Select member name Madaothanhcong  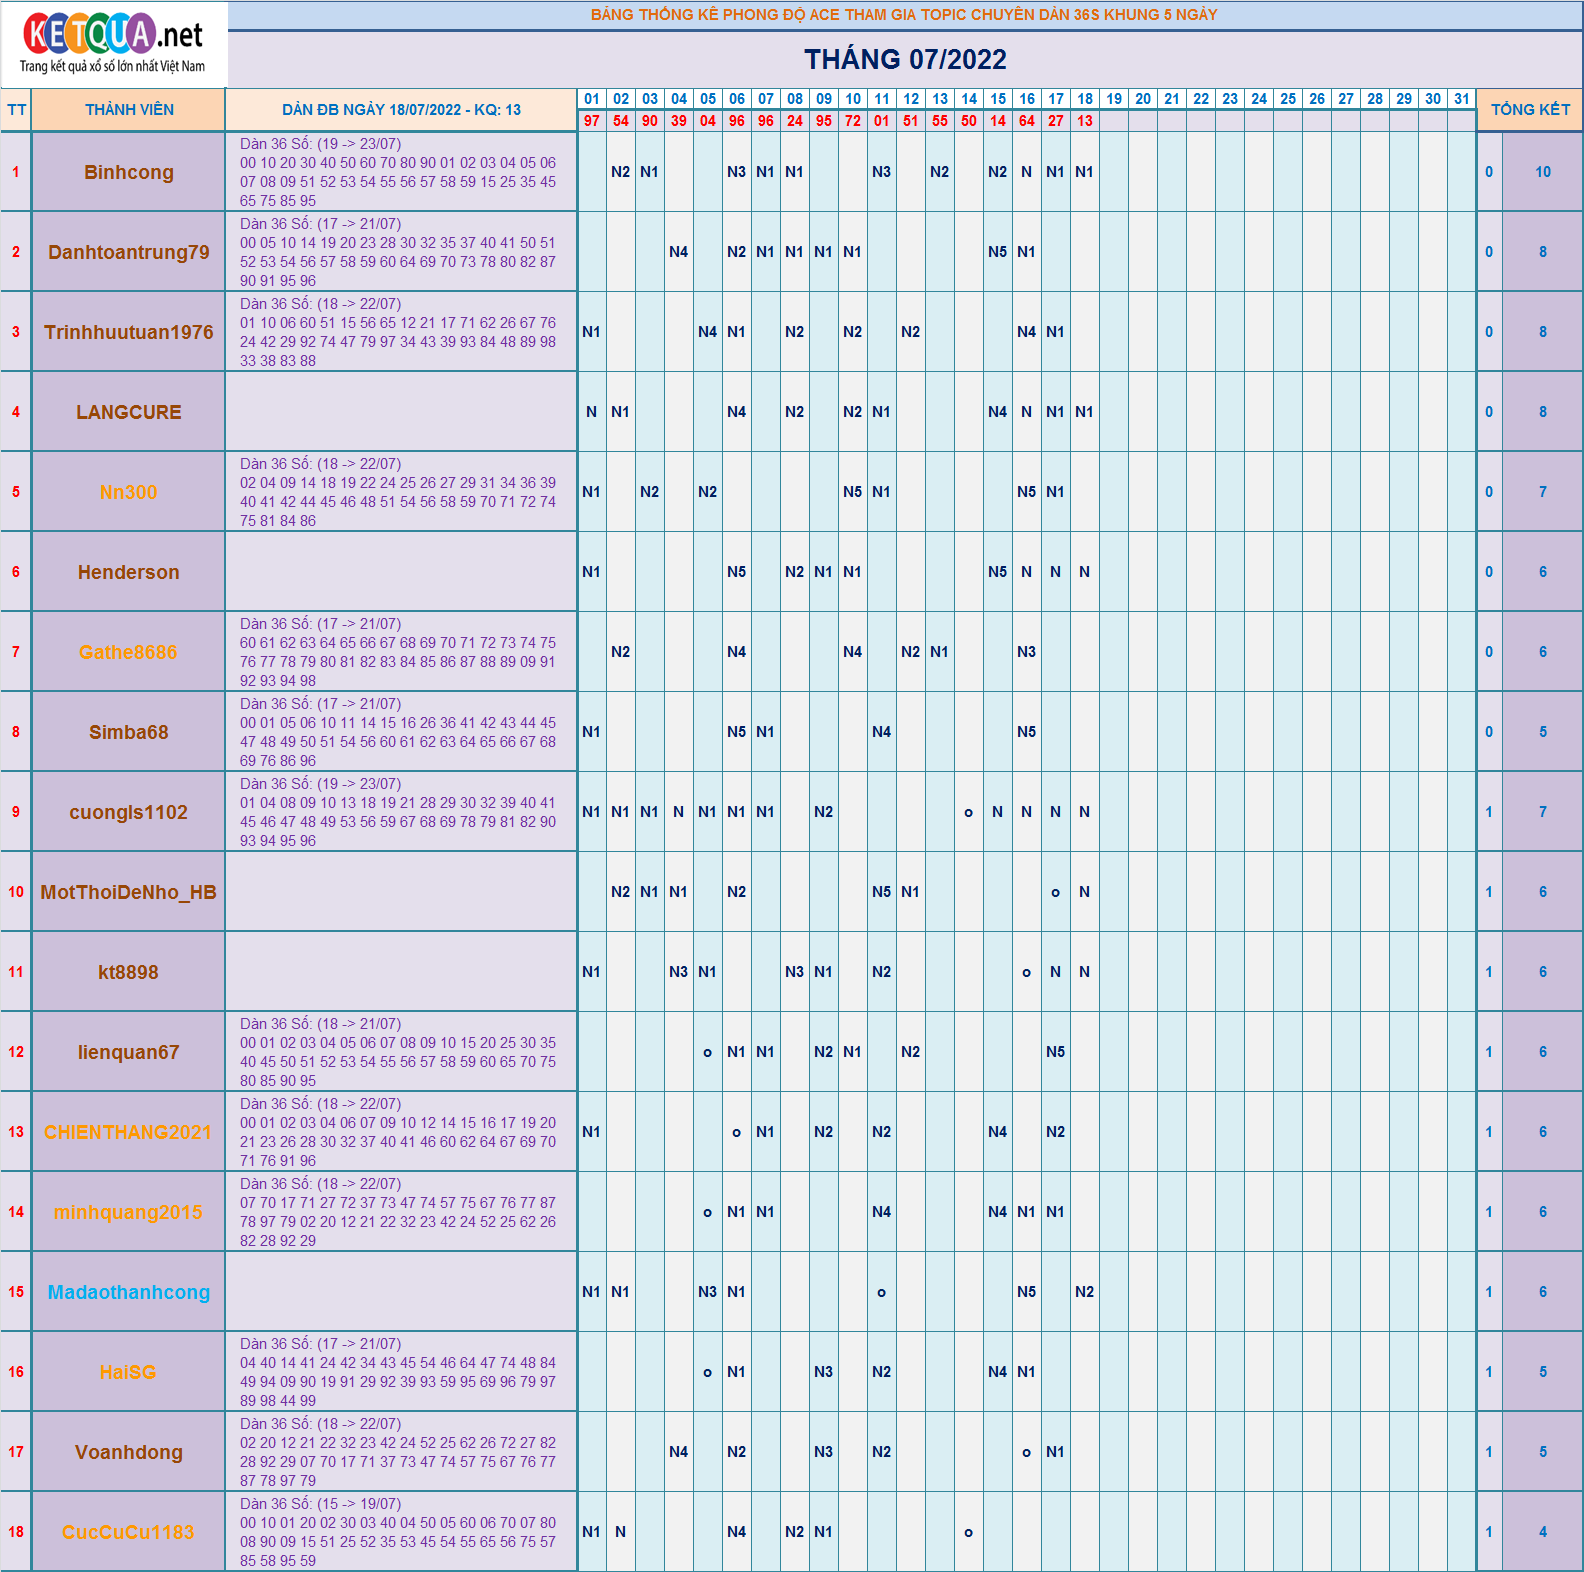129,1292
